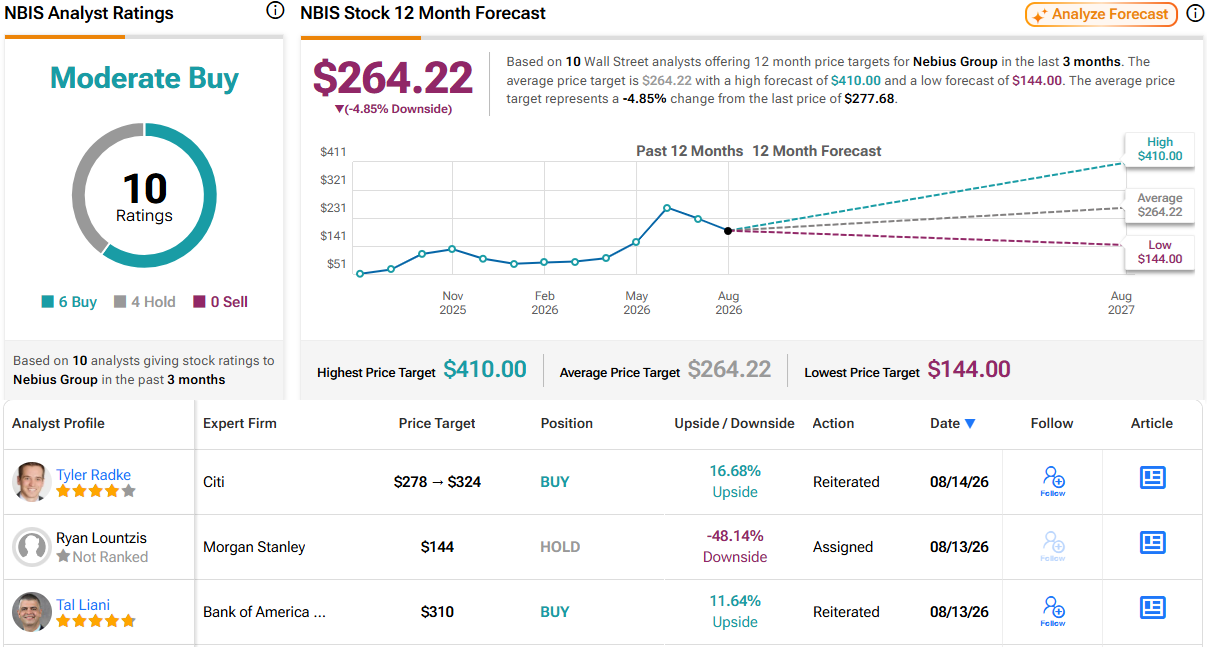Click the Expert Firm column header
The image size is (1207, 647).
point(240,423)
